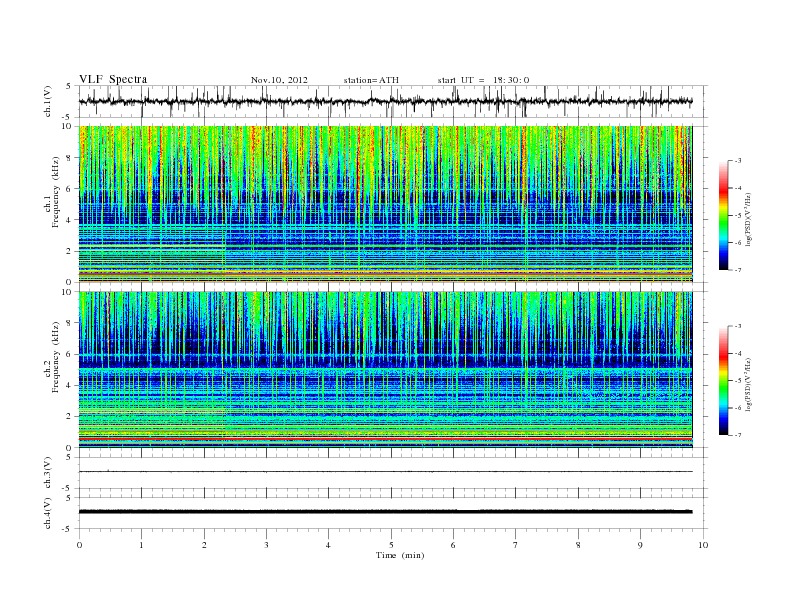The height and width of the screenshot is (612, 792).
Task: Click the "ch.4(V)" axis label
Action: (48, 513)
